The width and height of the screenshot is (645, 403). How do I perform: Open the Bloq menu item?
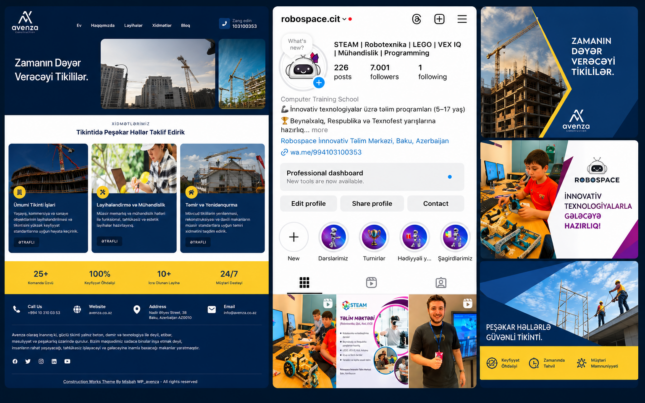pyautogui.click(x=186, y=25)
